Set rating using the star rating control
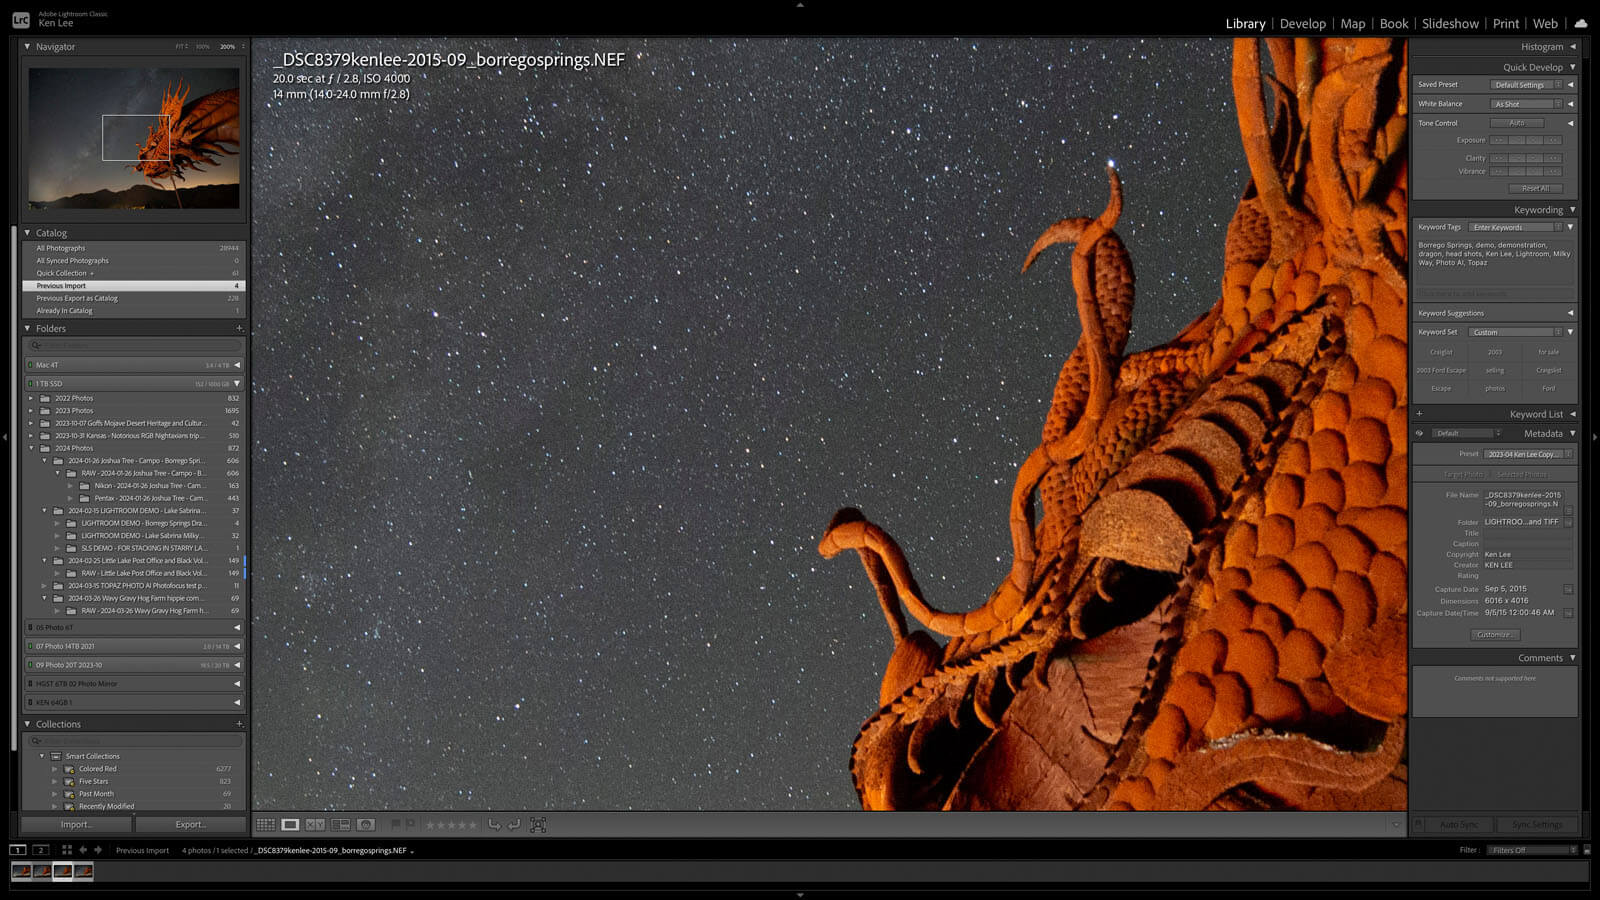1600x900 pixels. [x=452, y=825]
